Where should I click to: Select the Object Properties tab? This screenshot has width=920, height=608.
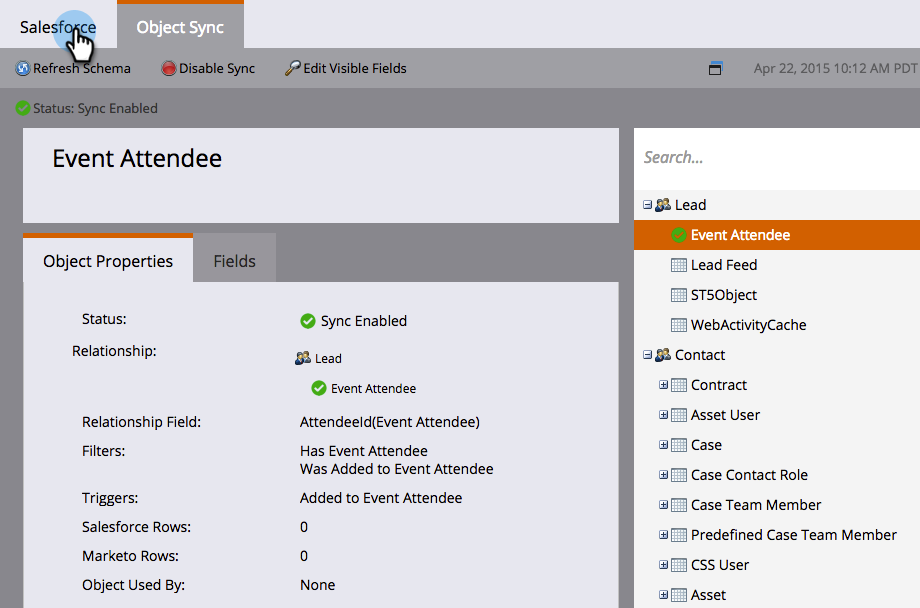tap(108, 261)
